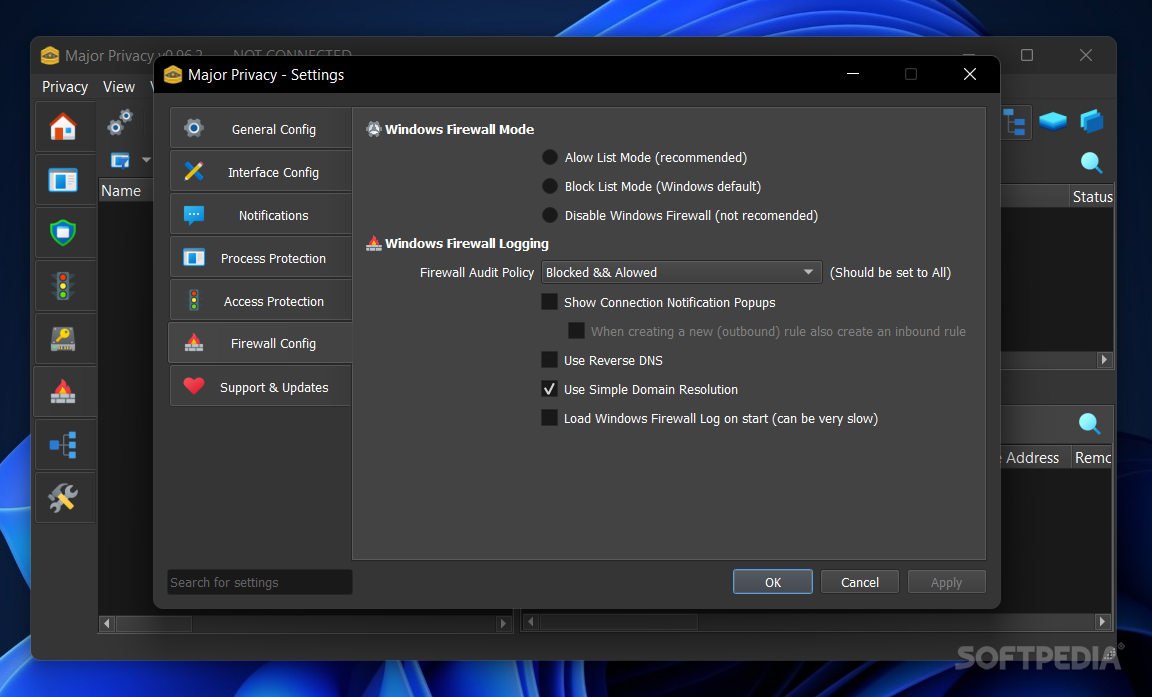Open the Support & Updates tab
1152x697 pixels.
[x=261, y=387]
